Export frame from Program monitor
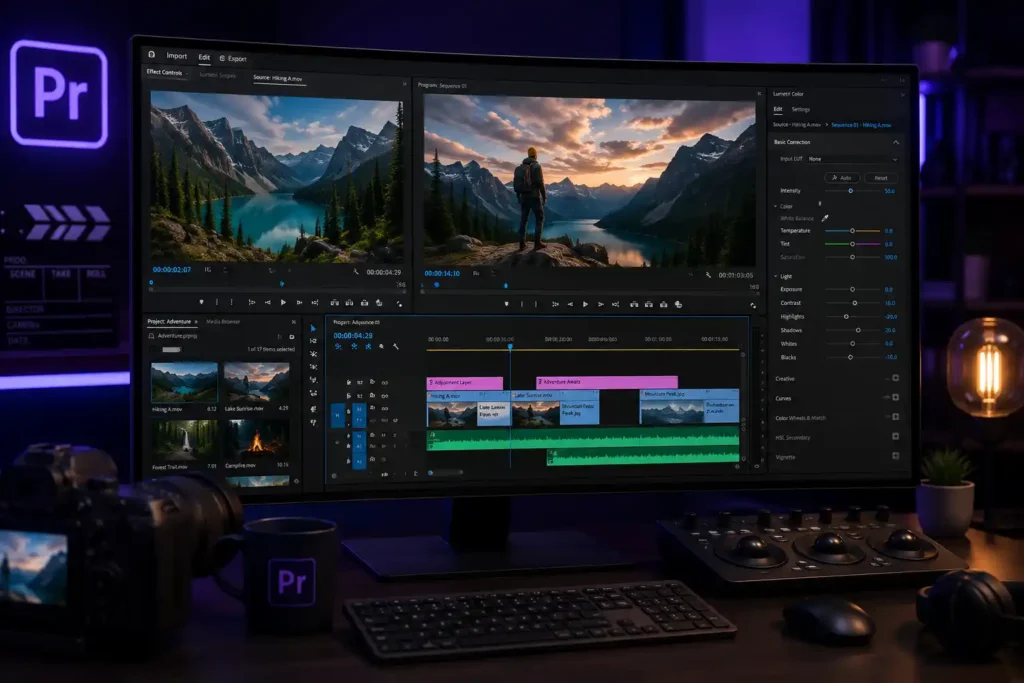Image resolution: width=1024 pixels, height=683 pixels. tap(664, 304)
